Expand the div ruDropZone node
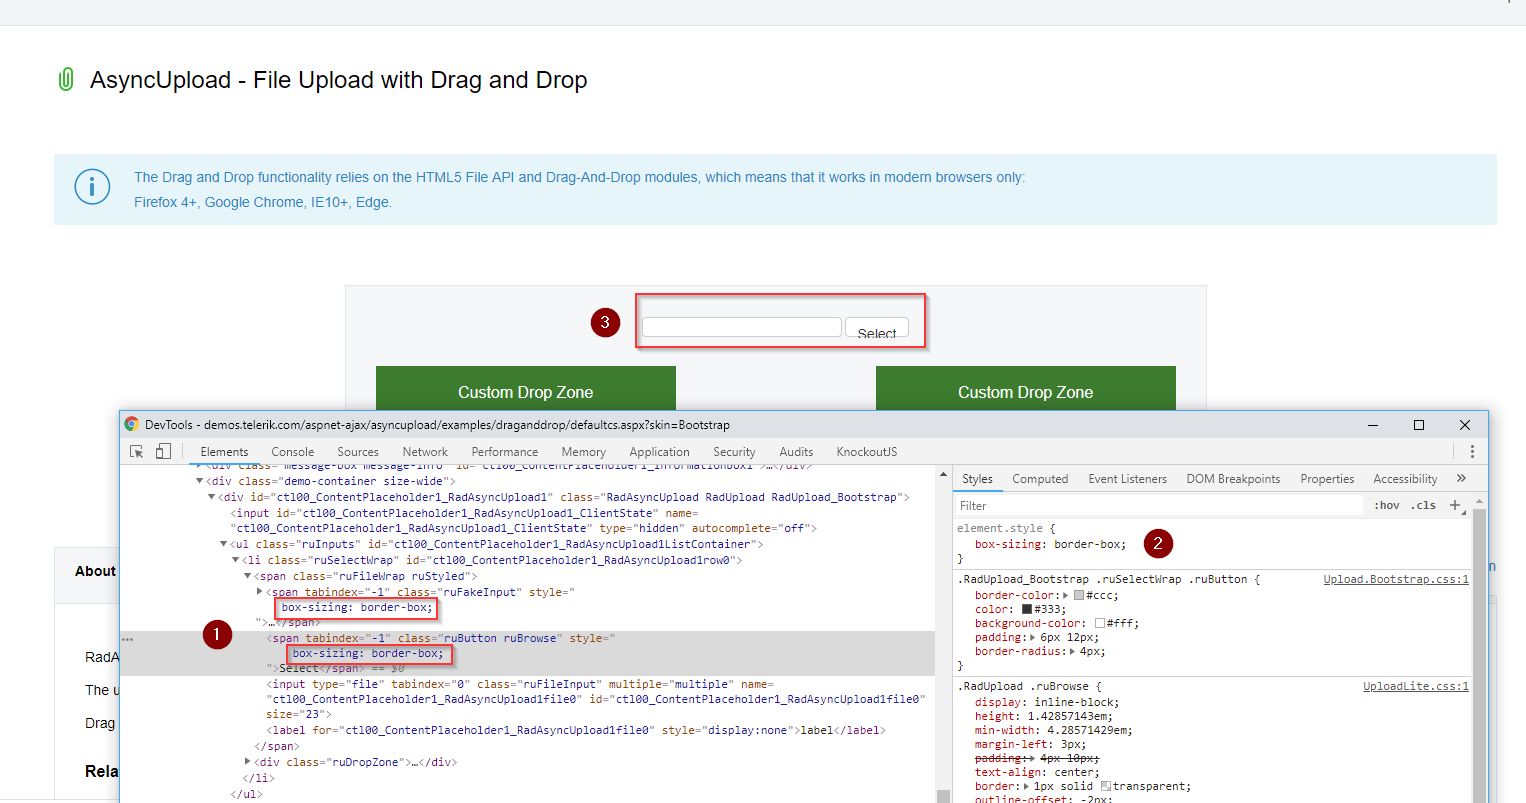Screen dimensions: 1526x803 [248, 762]
